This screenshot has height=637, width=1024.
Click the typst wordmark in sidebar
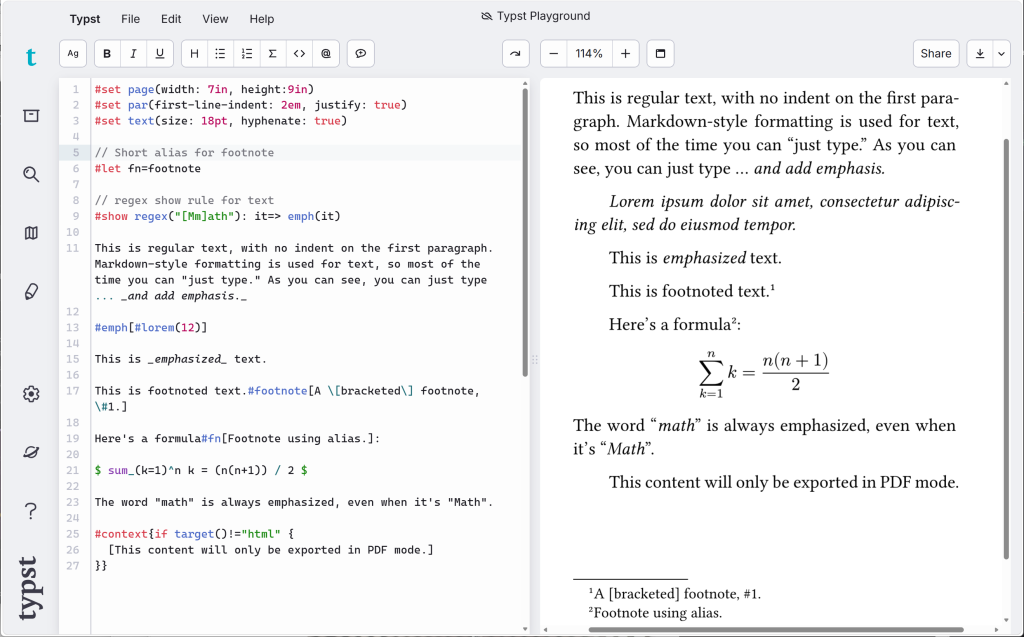29,587
